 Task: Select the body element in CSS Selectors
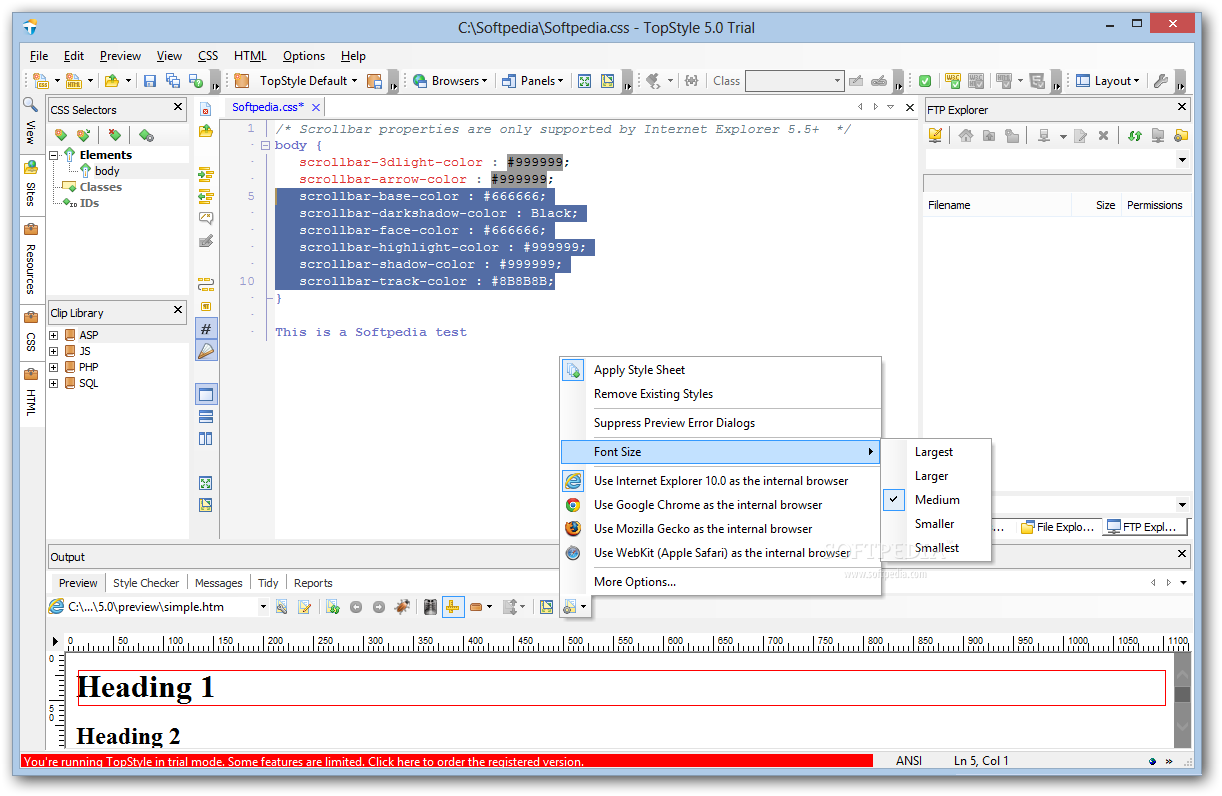pyautogui.click(x=107, y=171)
